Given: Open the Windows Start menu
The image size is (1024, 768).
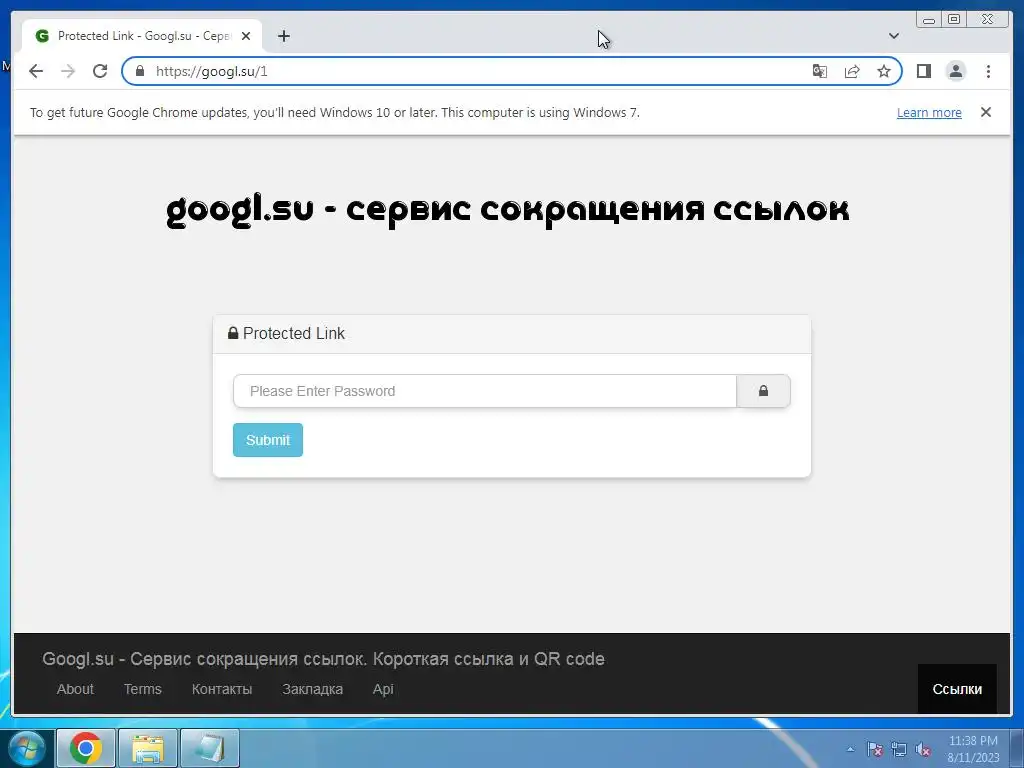Looking at the screenshot, I should (27, 748).
